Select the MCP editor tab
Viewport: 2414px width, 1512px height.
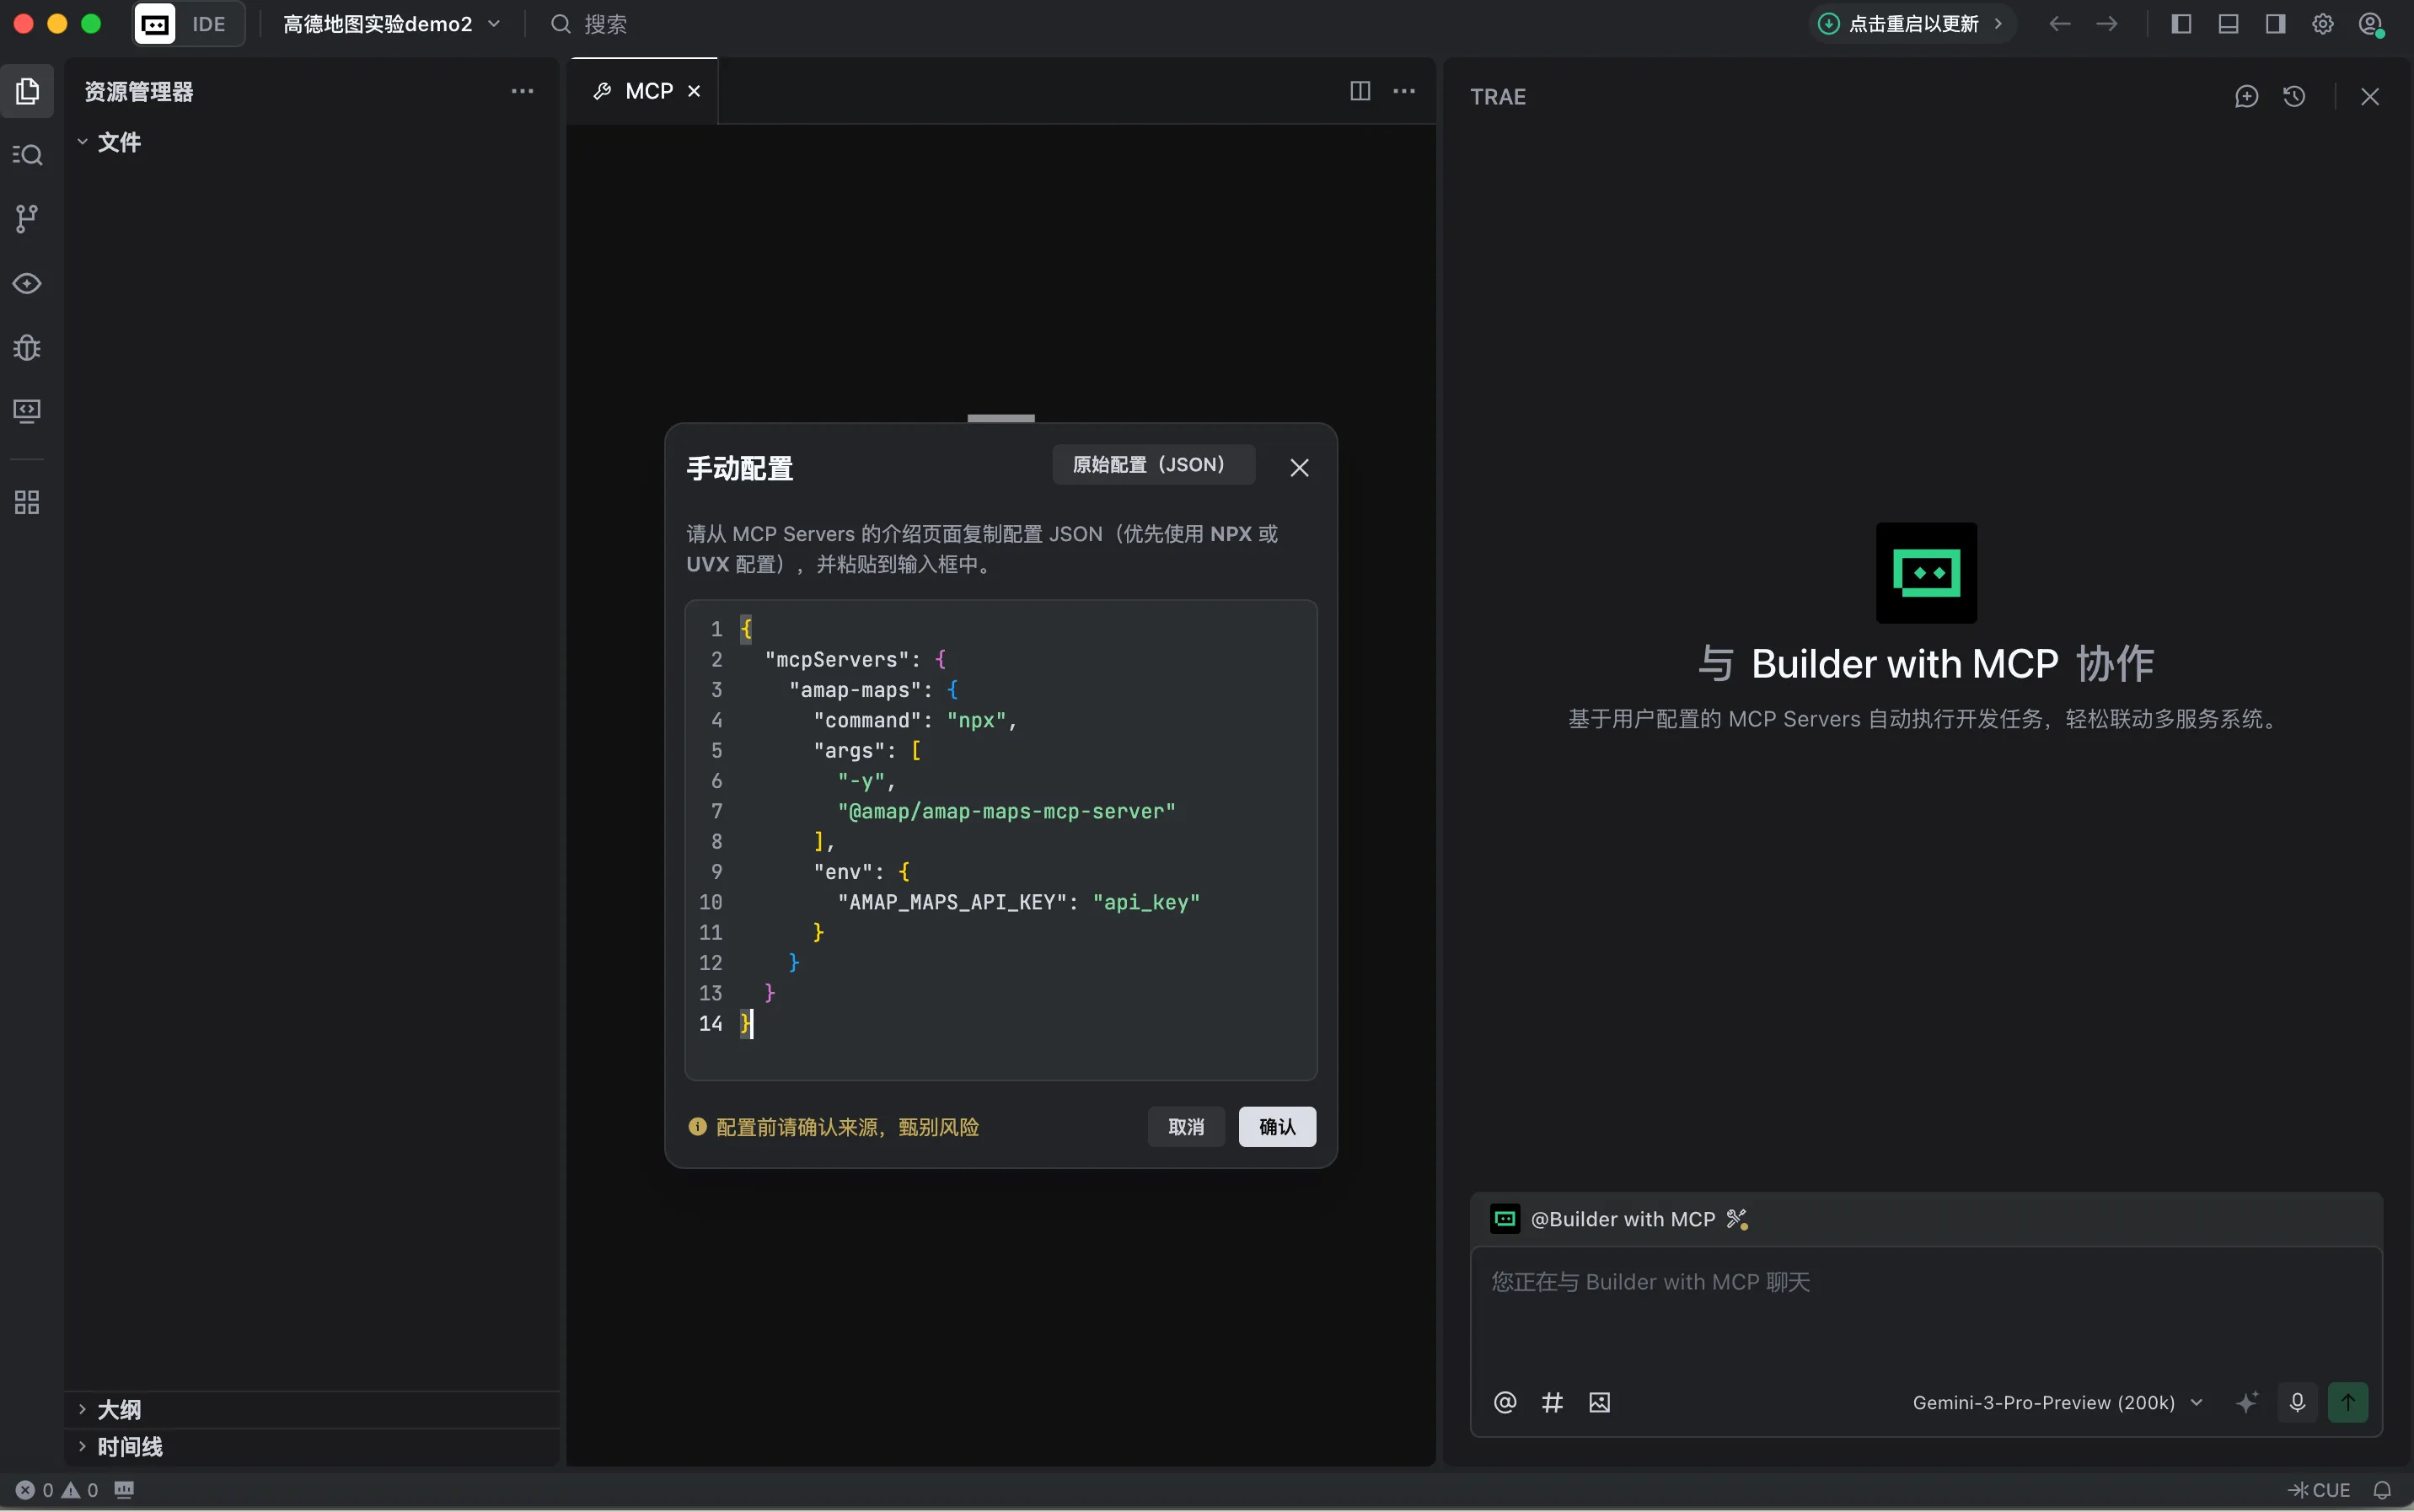(x=647, y=91)
